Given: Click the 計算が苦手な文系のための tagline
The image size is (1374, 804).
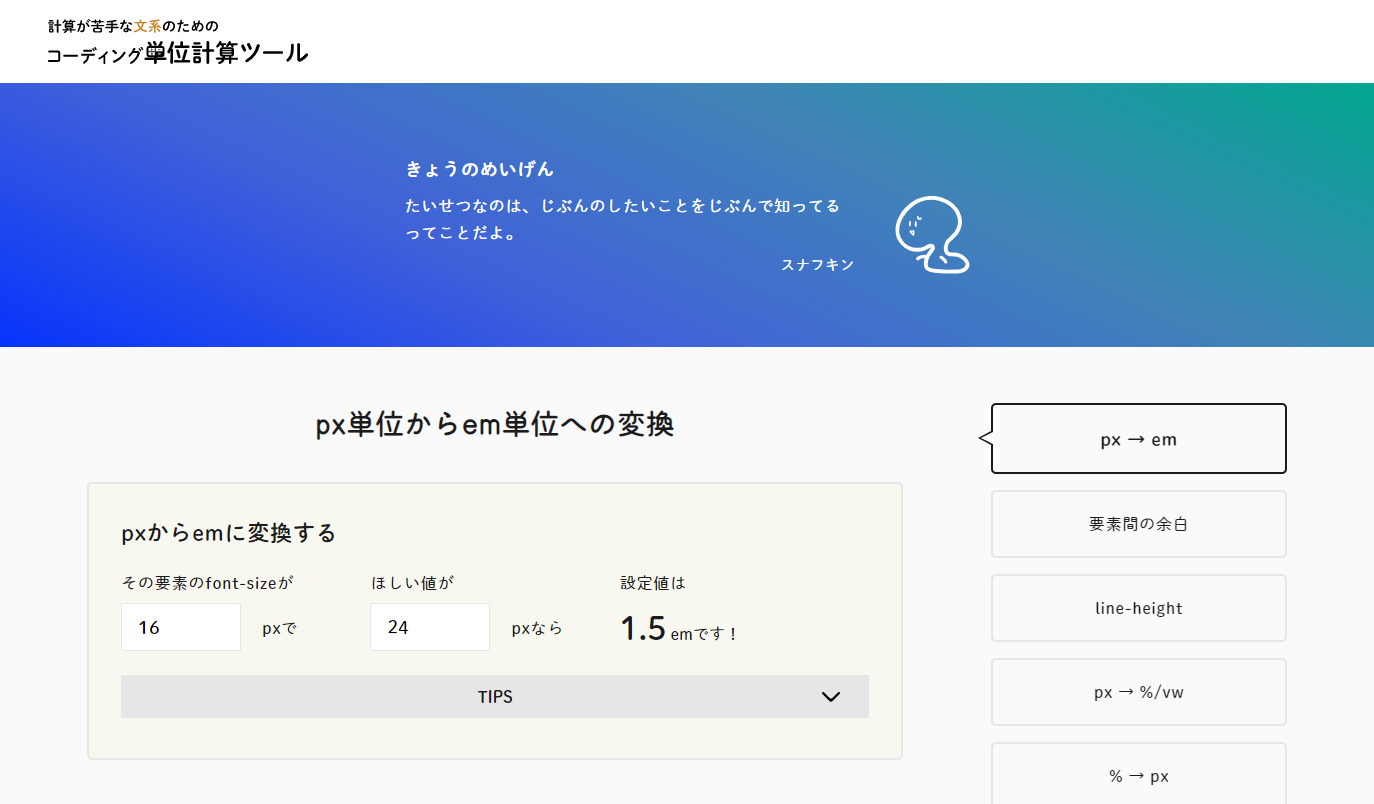Looking at the screenshot, I should pyautogui.click(x=133, y=25).
